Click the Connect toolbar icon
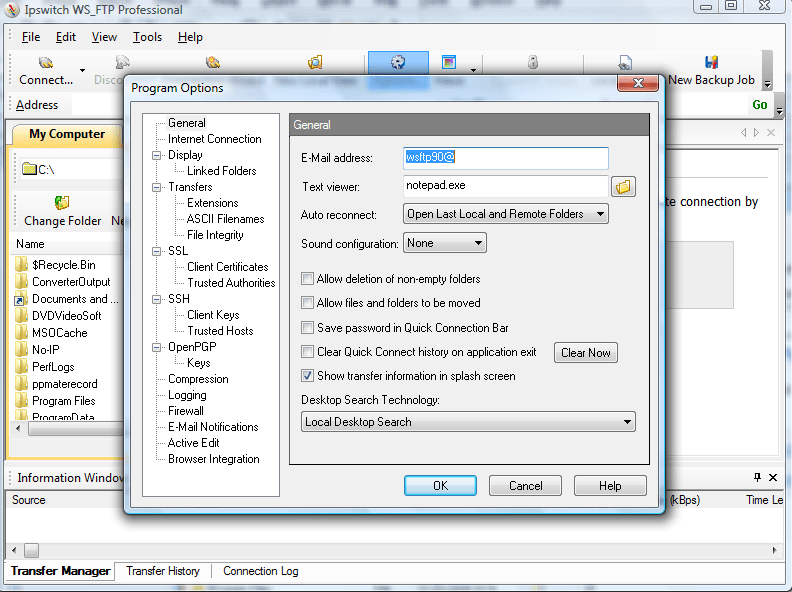 point(45,63)
